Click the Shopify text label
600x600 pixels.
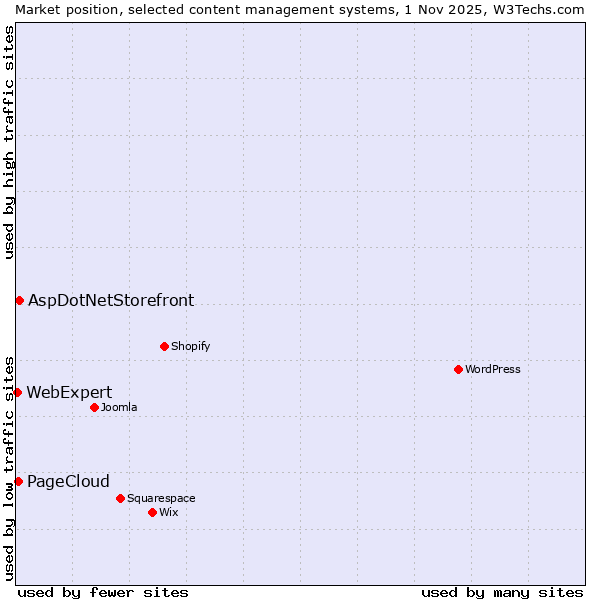[x=190, y=346]
